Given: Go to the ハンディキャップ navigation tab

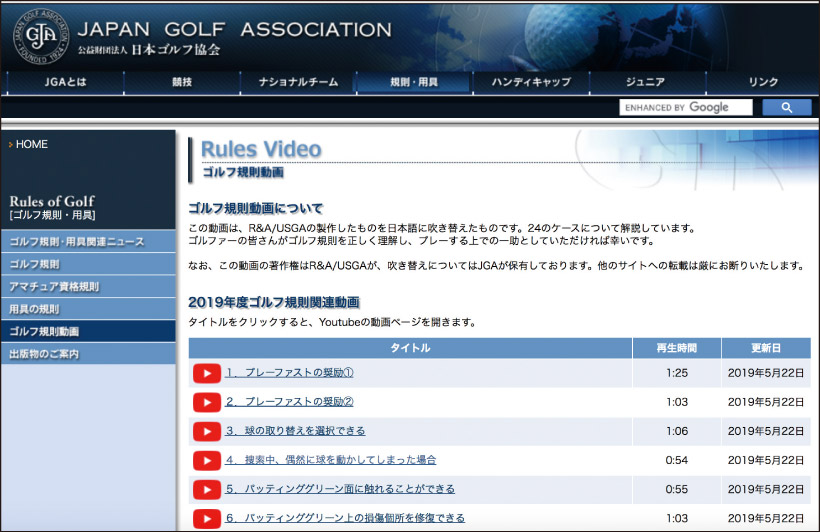Looking at the screenshot, I should click(530, 82).
